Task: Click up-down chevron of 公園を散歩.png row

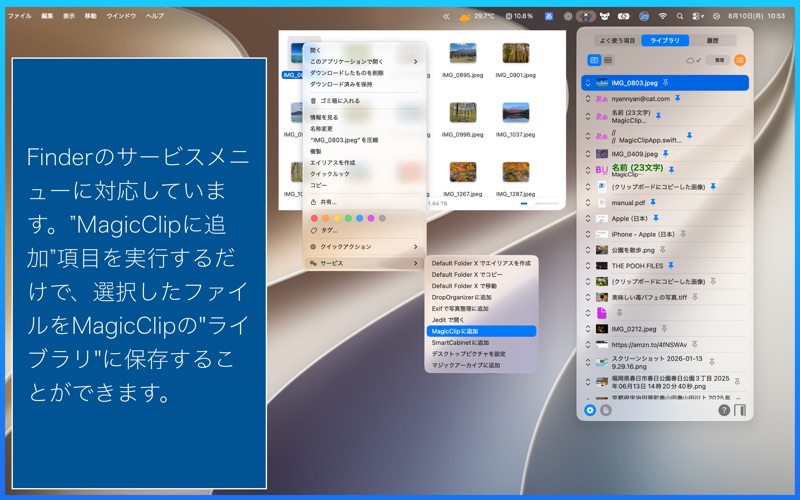Action: [x=588, y=250]
